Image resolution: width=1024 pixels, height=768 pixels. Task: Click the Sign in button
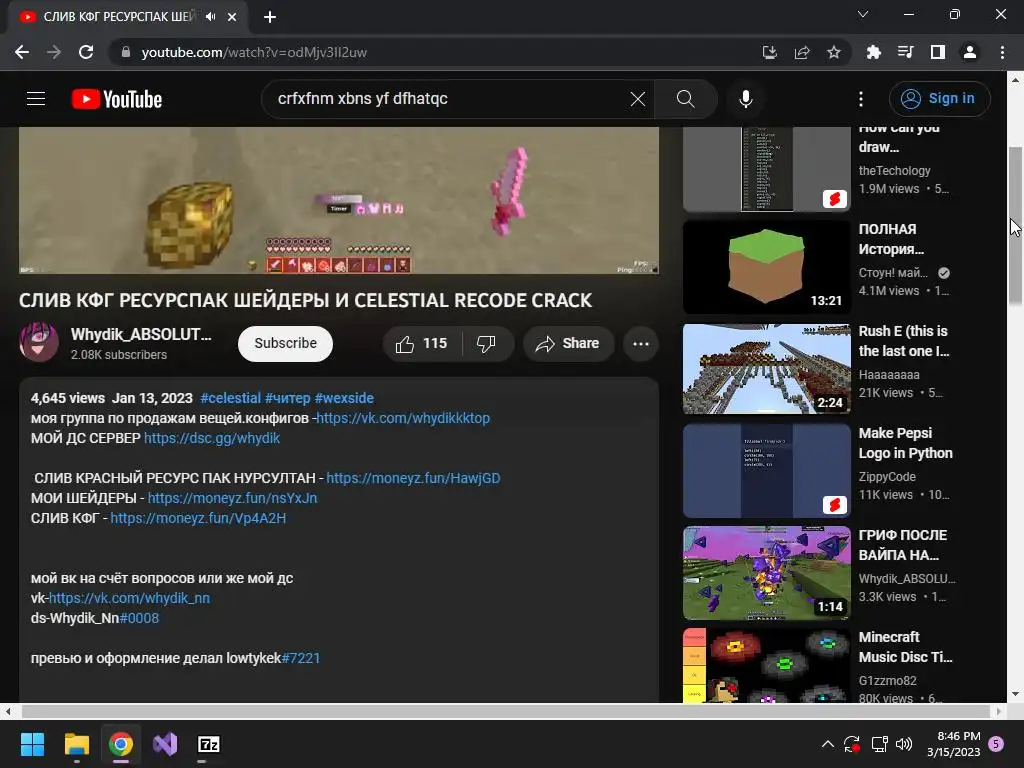point(939,99)
